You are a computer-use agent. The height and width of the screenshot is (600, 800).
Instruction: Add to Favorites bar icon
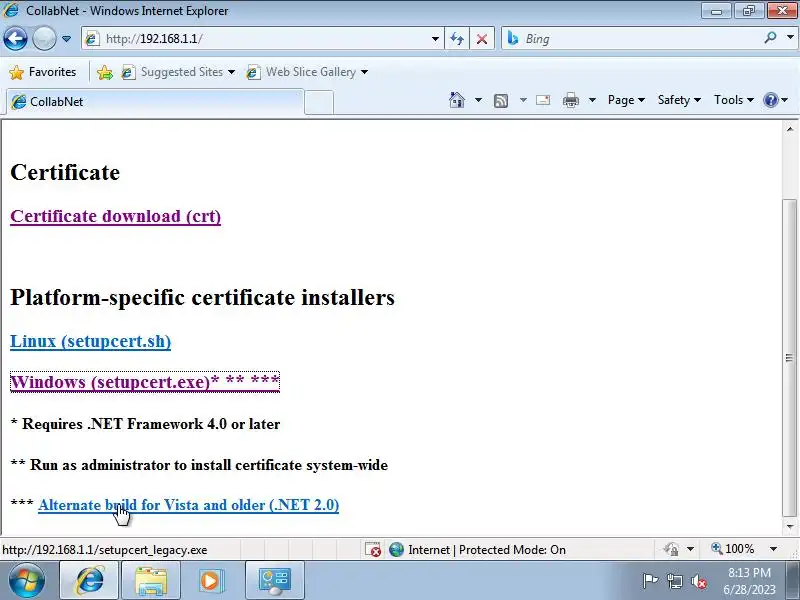[x=105, y=72]
